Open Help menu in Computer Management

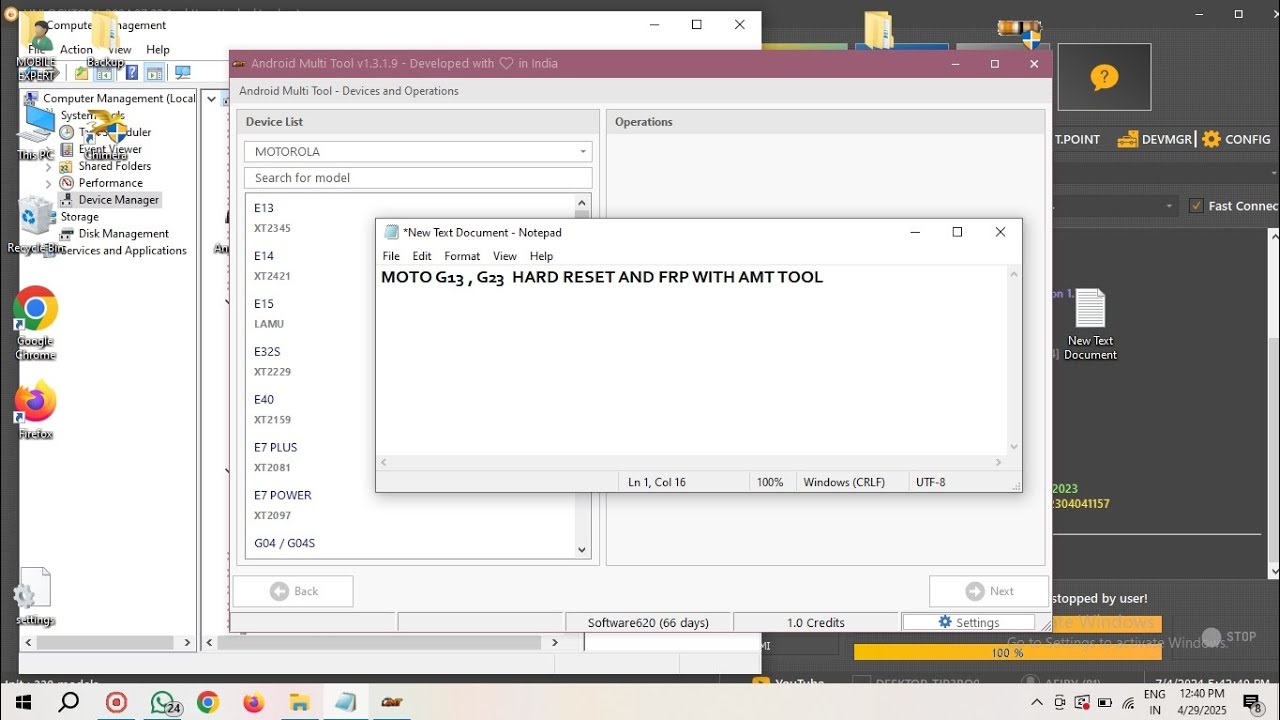[x=158, y=49]
